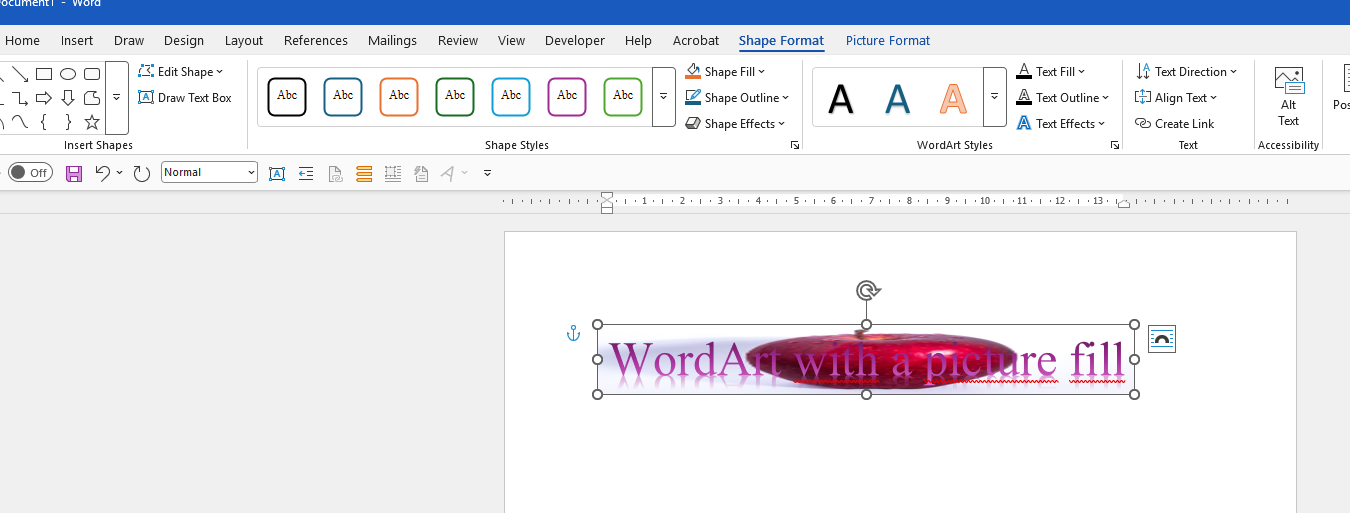Click the Alt Text button
The image size is (1350, 513).
pyautogui.click(x=1288, y=97)
